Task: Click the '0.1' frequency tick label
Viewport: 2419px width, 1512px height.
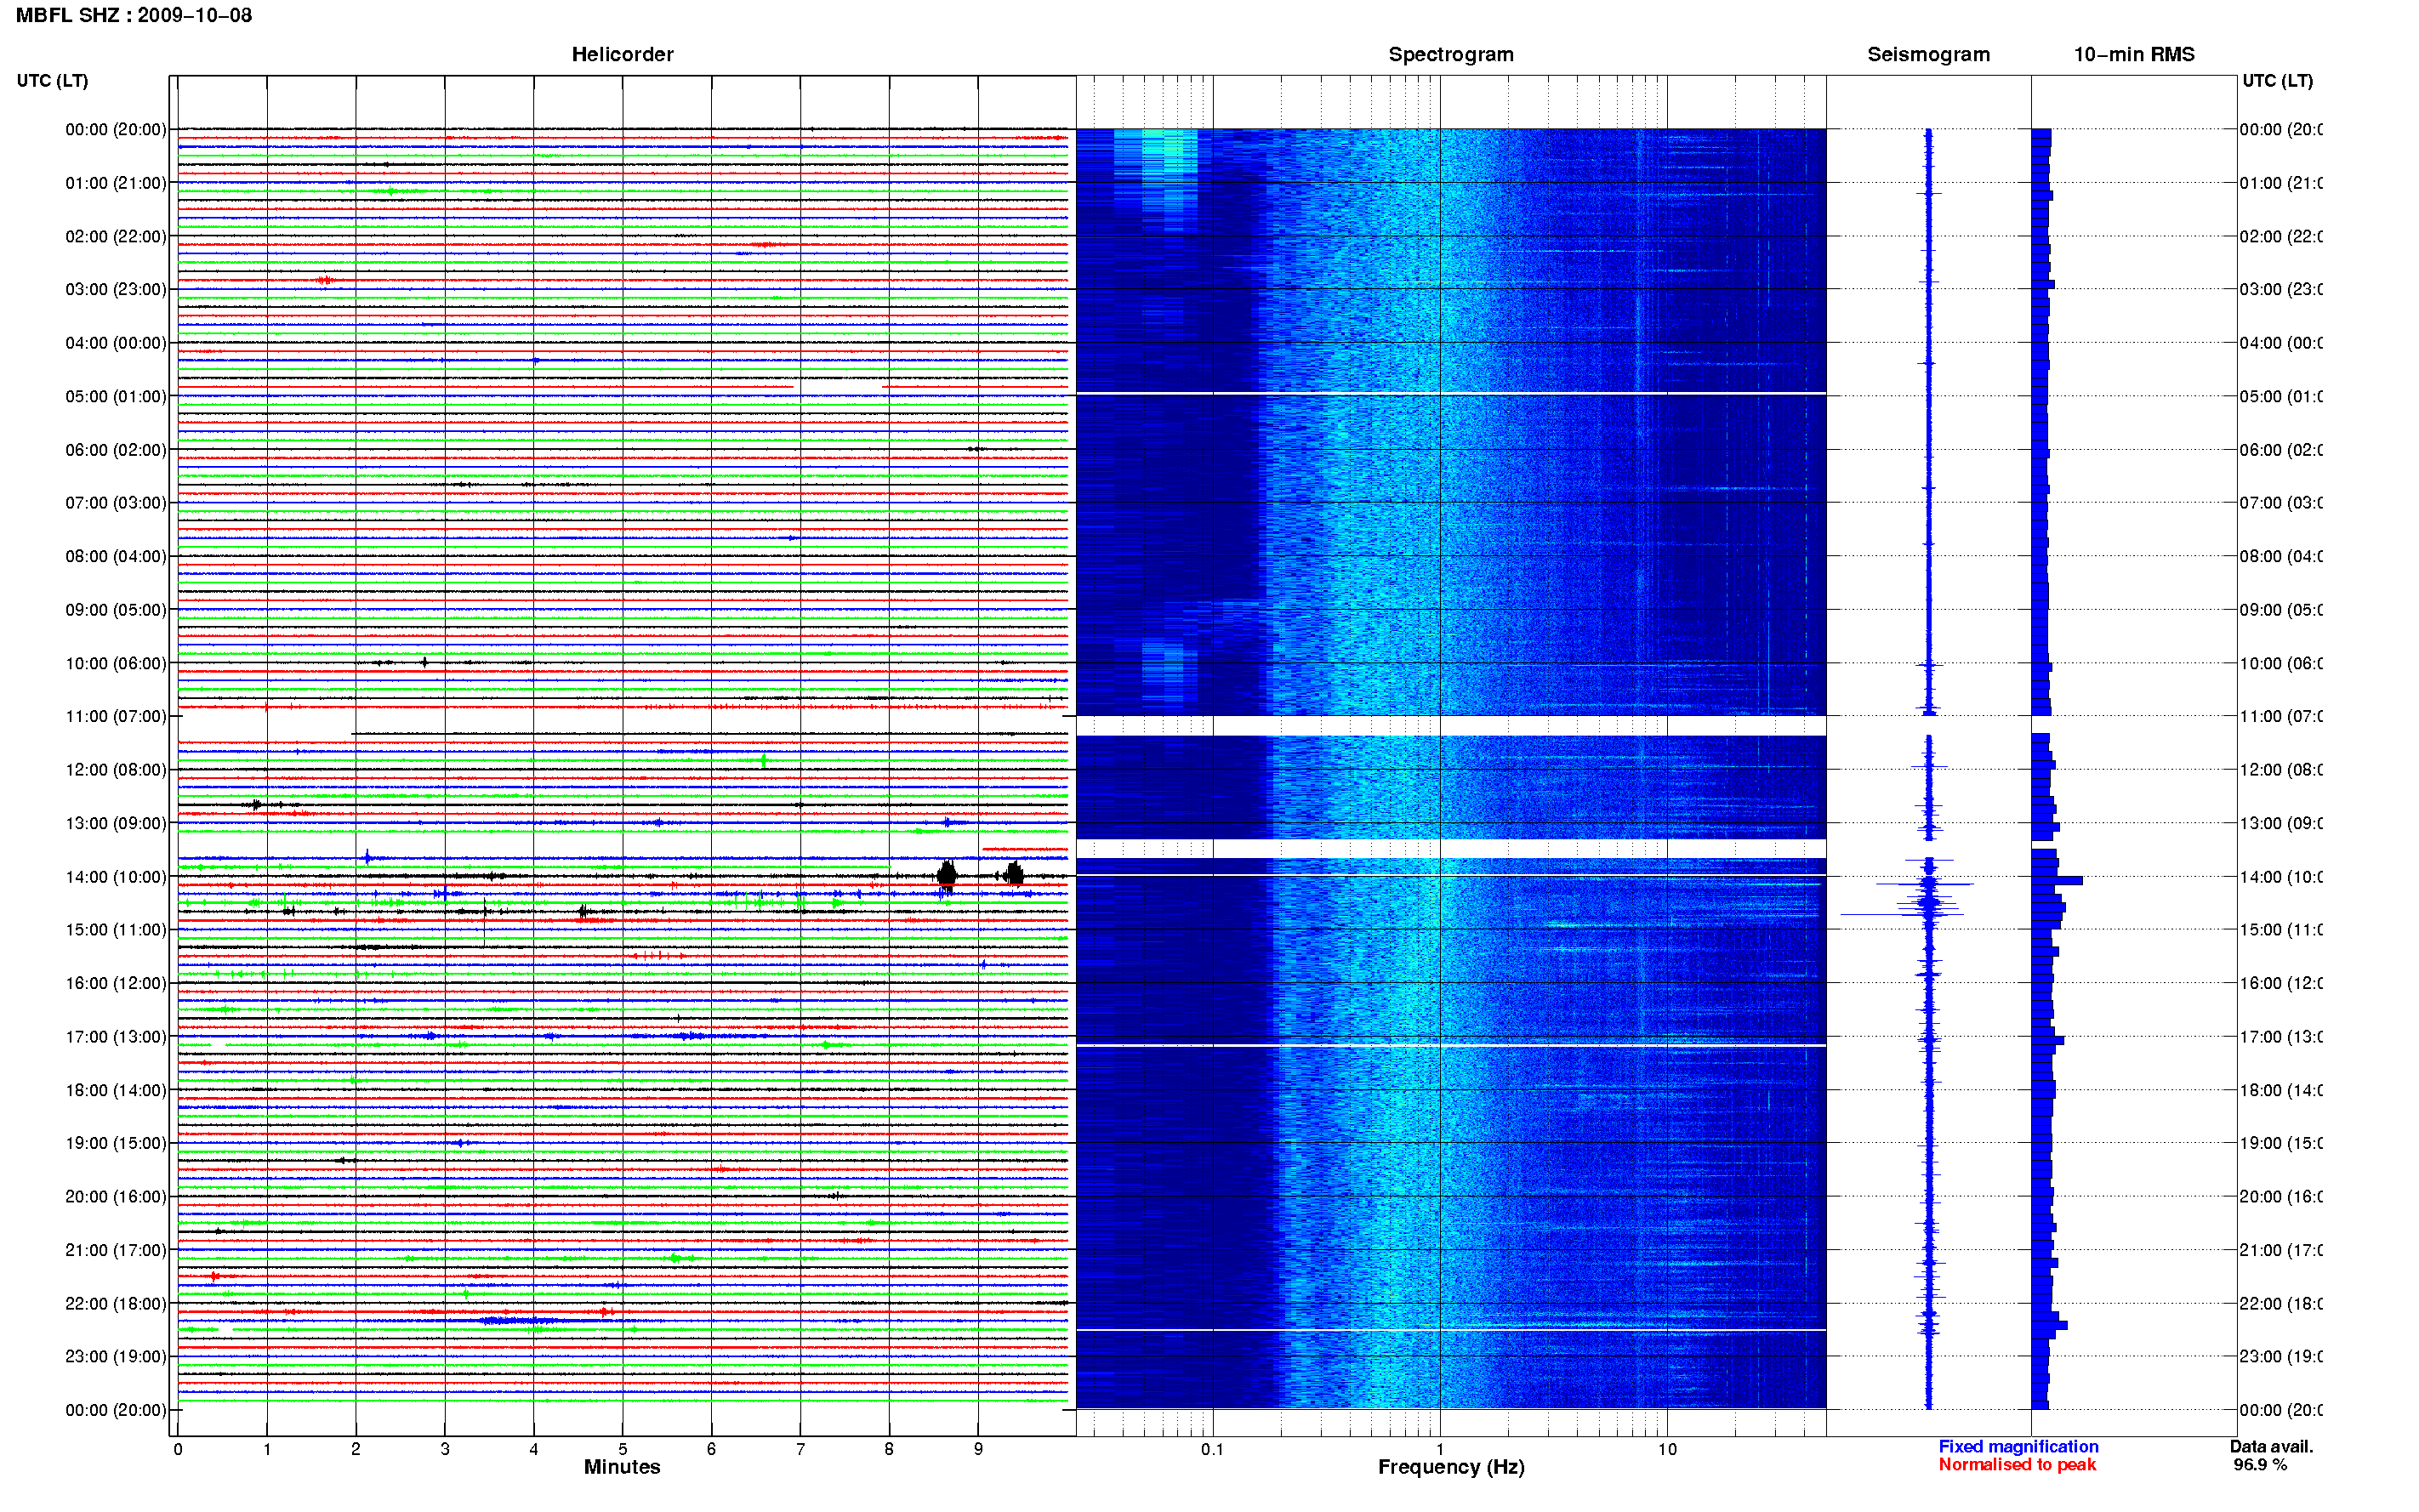Action: click(x=1212, y=1449)
